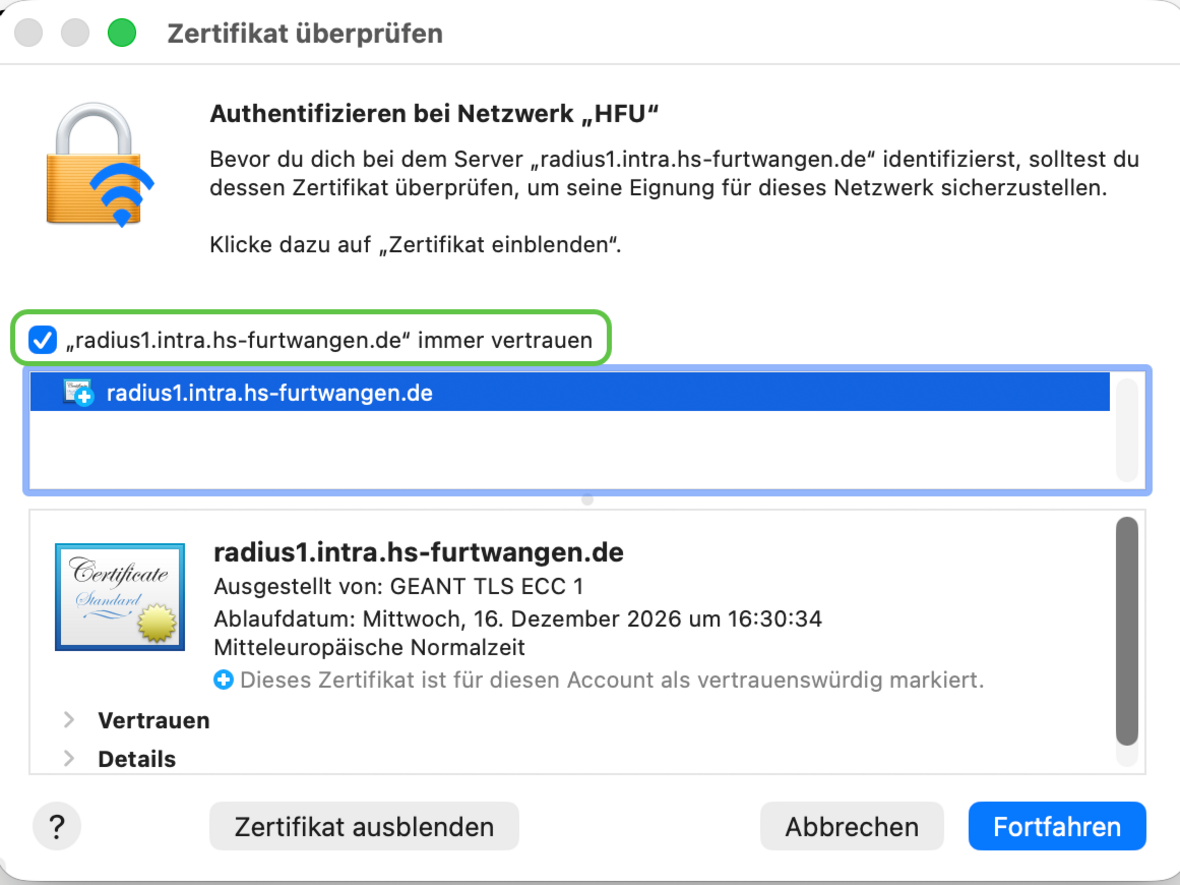Click the blue Fortfahren button
This screenshot has width=1180, height=885.
pos(1056,827)
